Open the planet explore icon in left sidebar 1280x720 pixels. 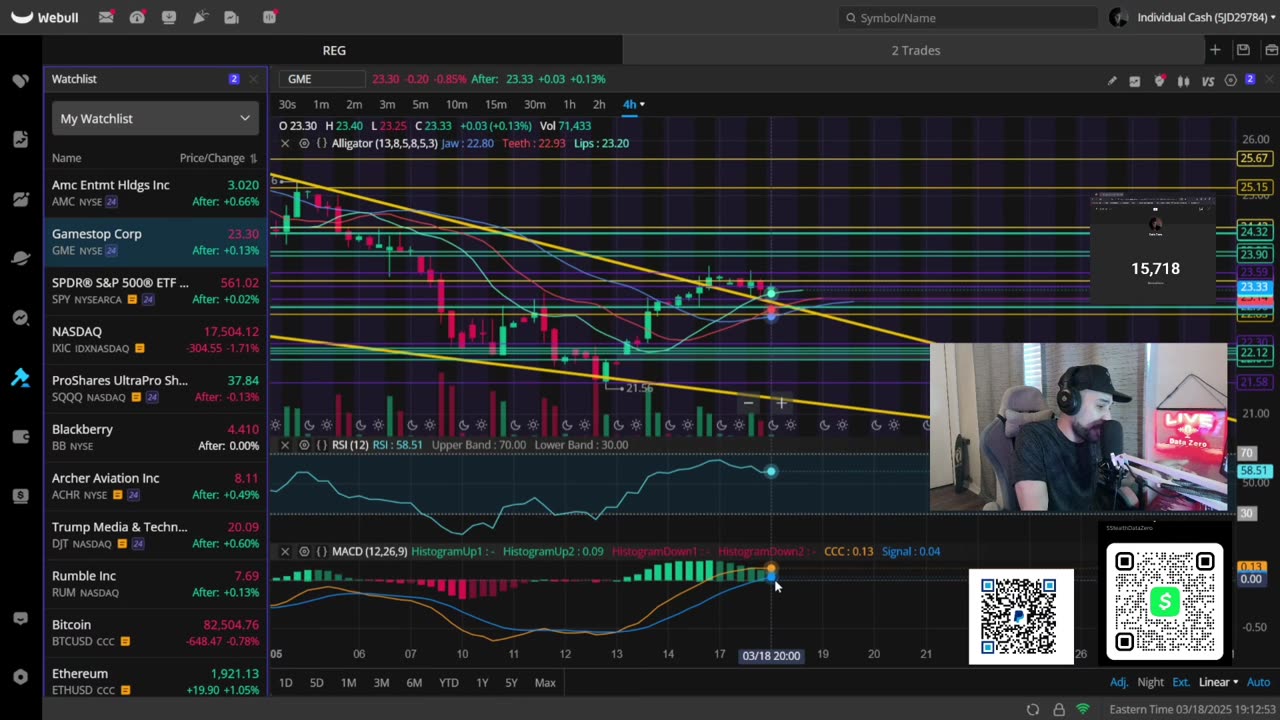(21, 258)
